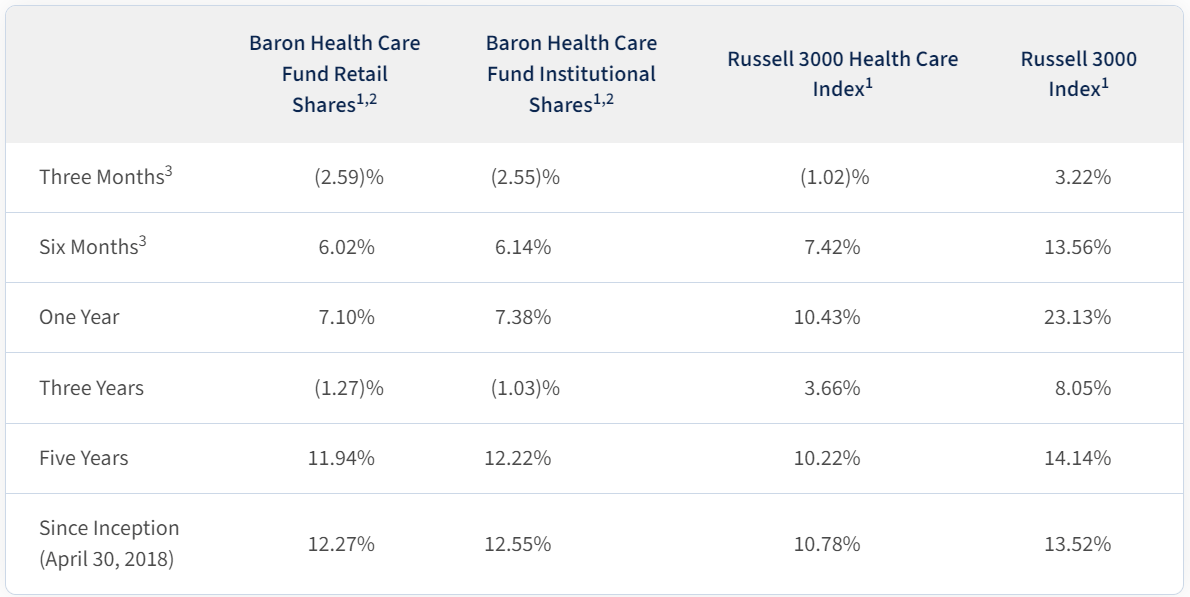Click the 3.66% three-year Health Care Index value
This screenshot has width=1190, height=597.
click(832, 388)
